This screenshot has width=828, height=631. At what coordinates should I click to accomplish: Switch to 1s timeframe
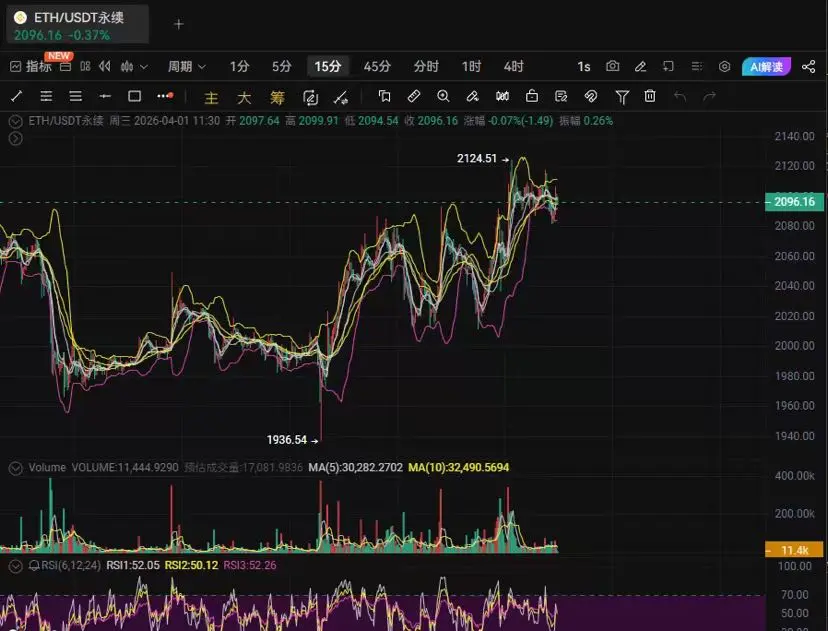click(x=584, y=67)
